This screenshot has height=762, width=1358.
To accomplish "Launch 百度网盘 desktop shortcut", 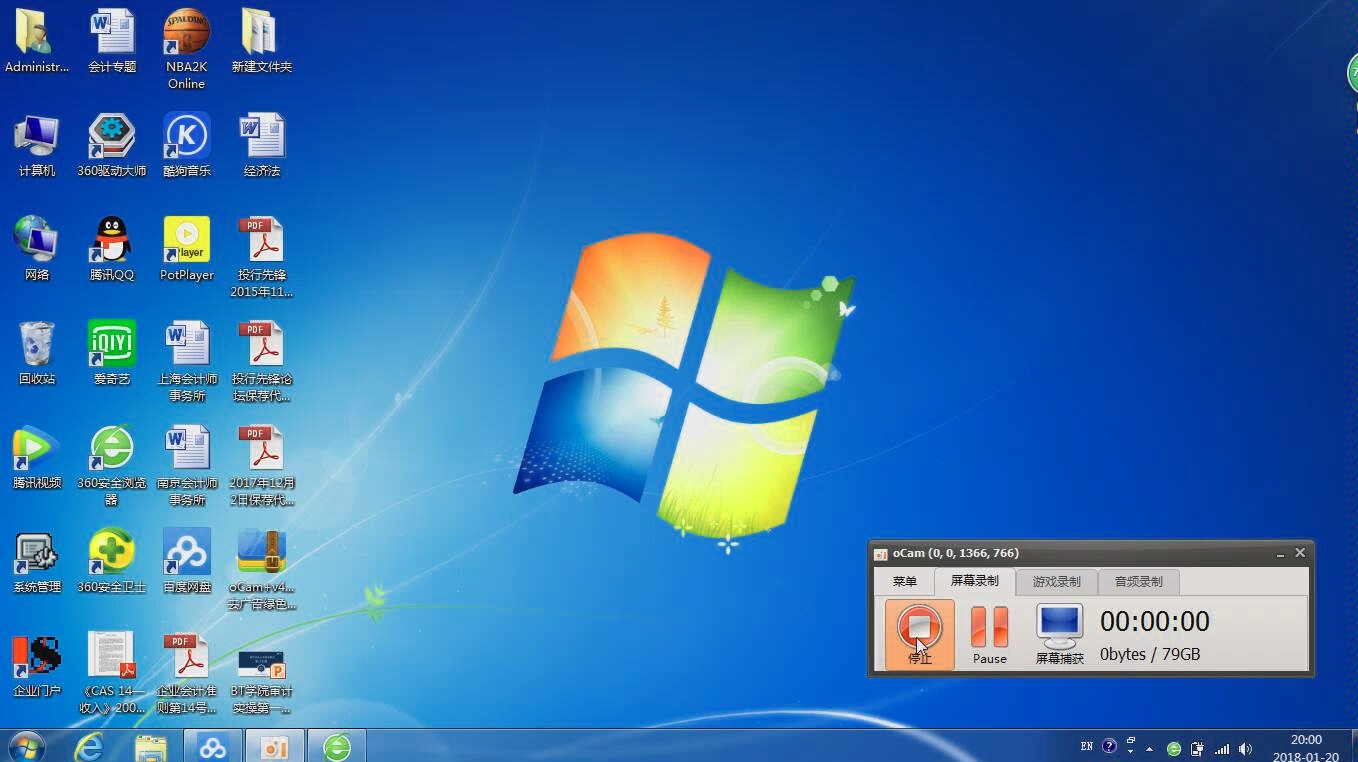I will click(186, 561).
